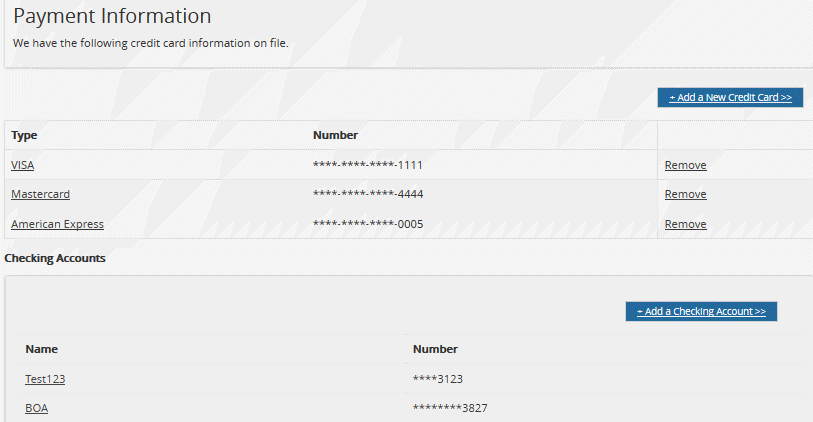This screenshot has width=813, height=422.
Task: Click the credit card Number column header
Action: [335, 134]
